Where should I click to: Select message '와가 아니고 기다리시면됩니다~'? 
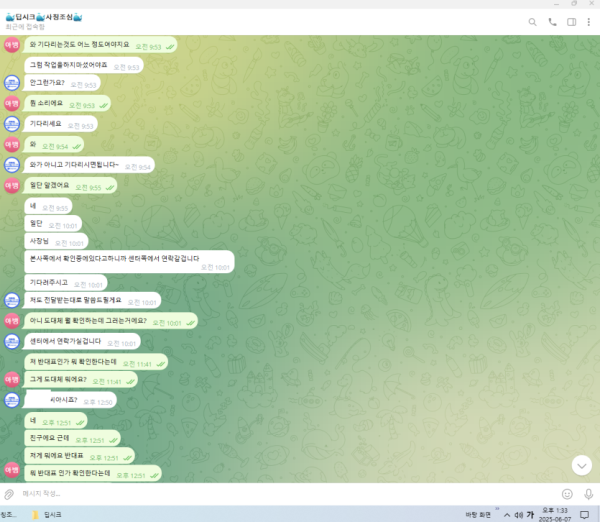point(90,165)
